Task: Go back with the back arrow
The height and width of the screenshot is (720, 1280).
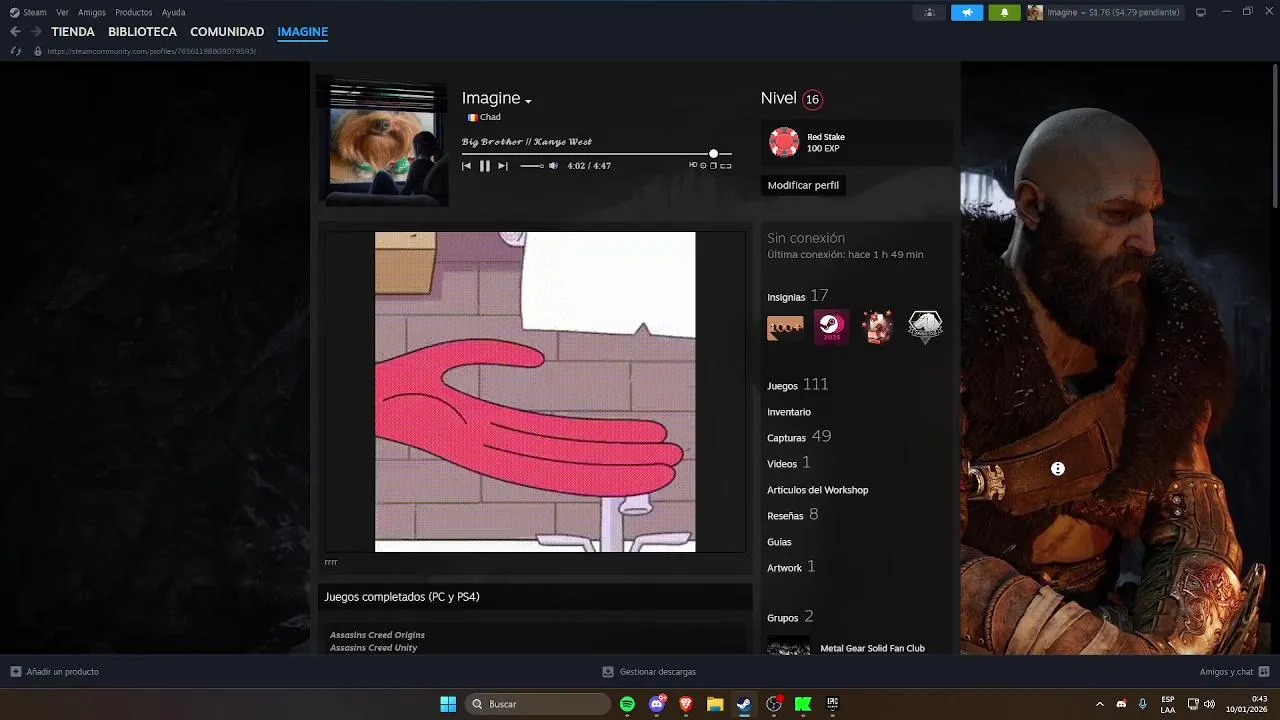Action: (15, 32)
